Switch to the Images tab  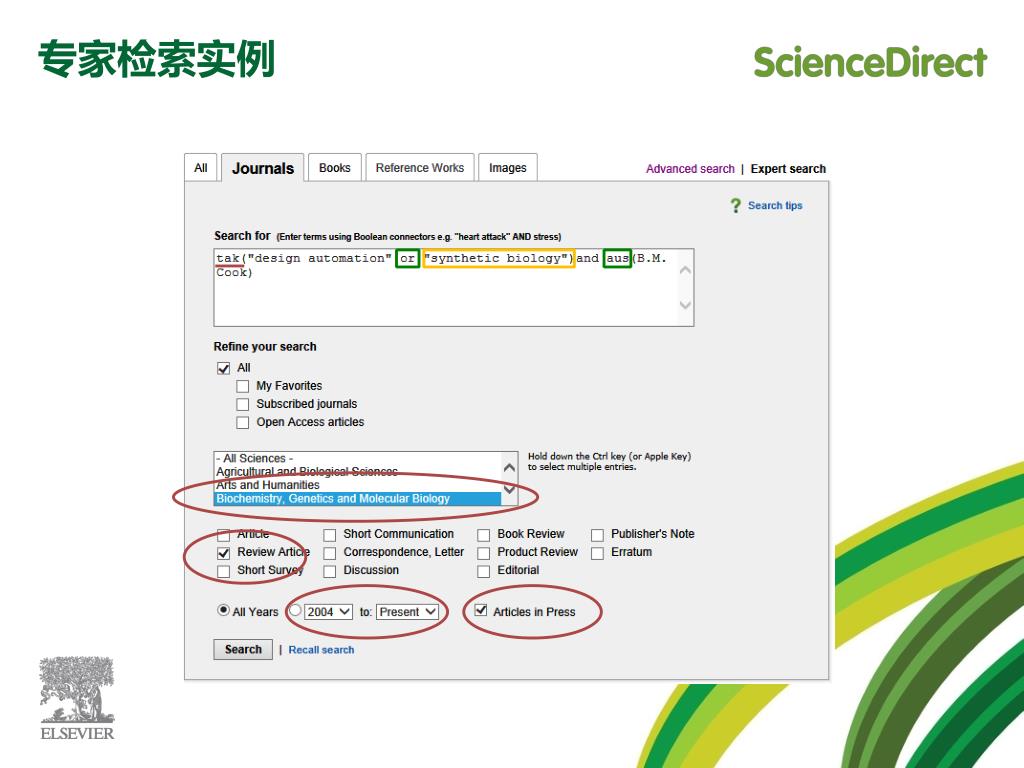[x=507, y=168]
